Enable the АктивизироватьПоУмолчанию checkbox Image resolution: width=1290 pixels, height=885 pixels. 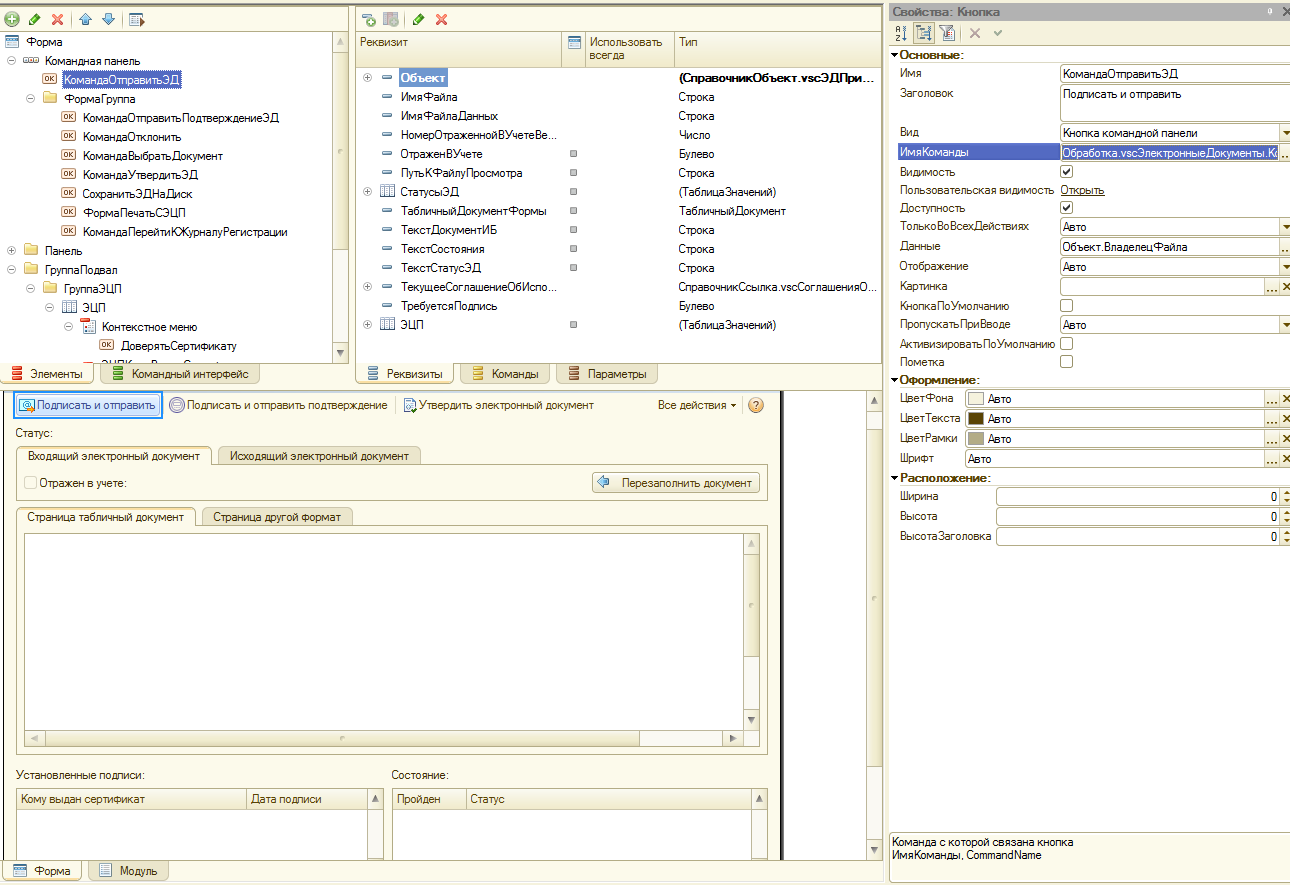pos(1066,344)
